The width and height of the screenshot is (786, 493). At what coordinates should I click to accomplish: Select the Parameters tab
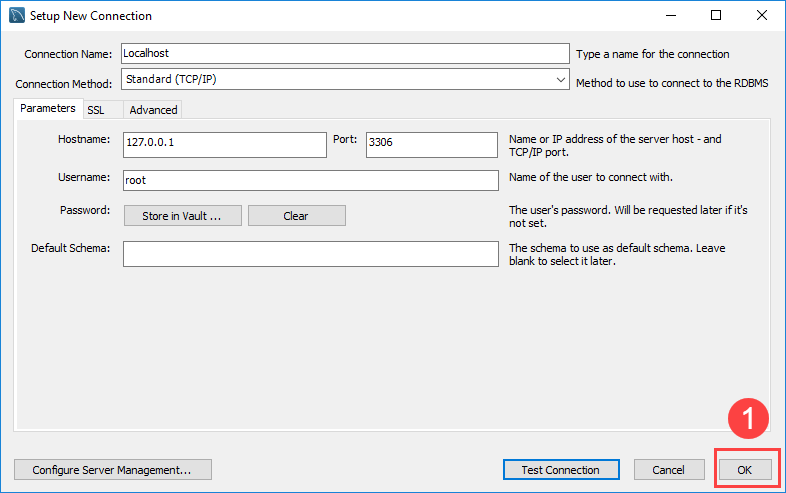[x=48, y=109]
